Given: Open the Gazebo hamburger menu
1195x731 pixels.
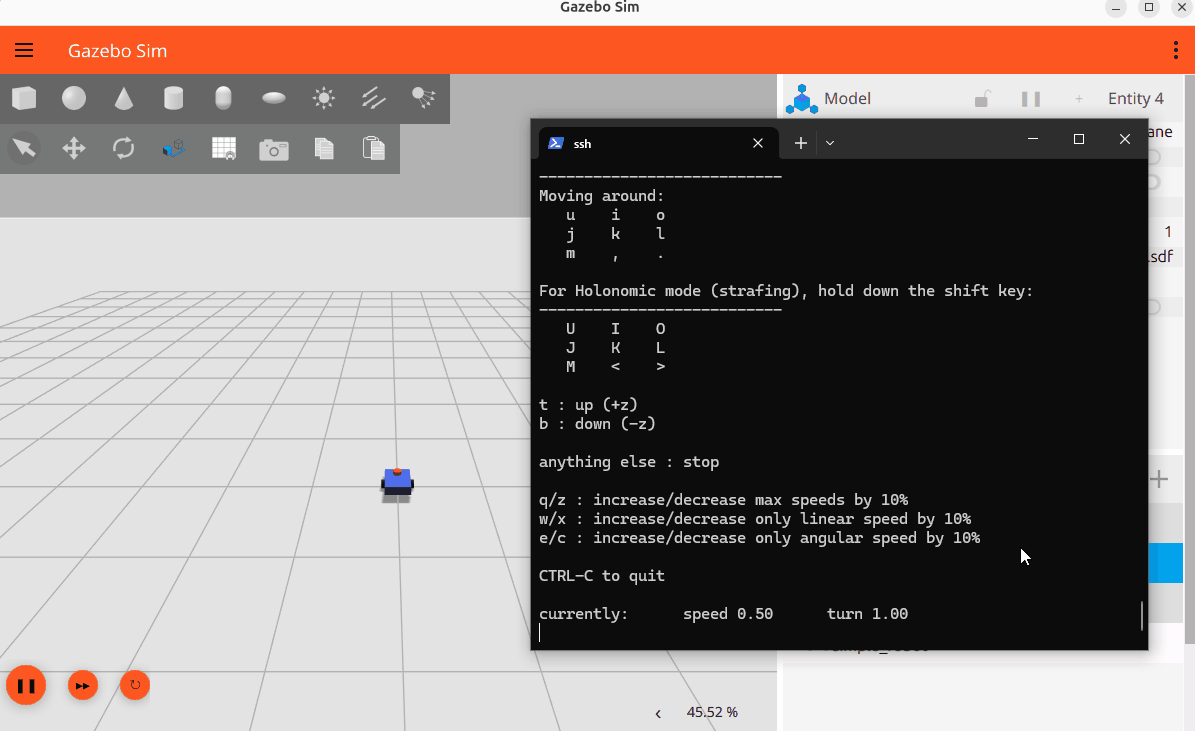Looking at the screenshot, I should click(x=24, y=50).
